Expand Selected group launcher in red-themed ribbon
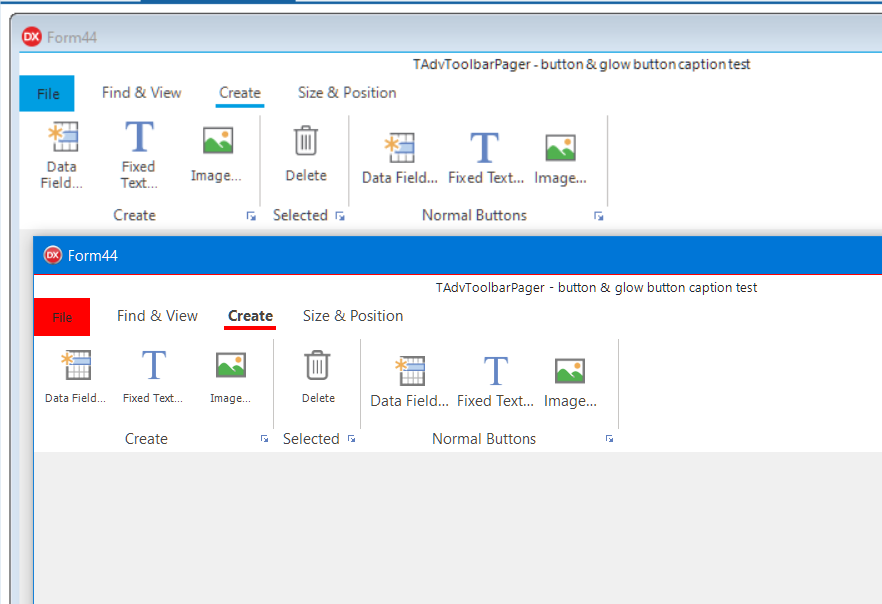882x604 pixels. (352, 439)
